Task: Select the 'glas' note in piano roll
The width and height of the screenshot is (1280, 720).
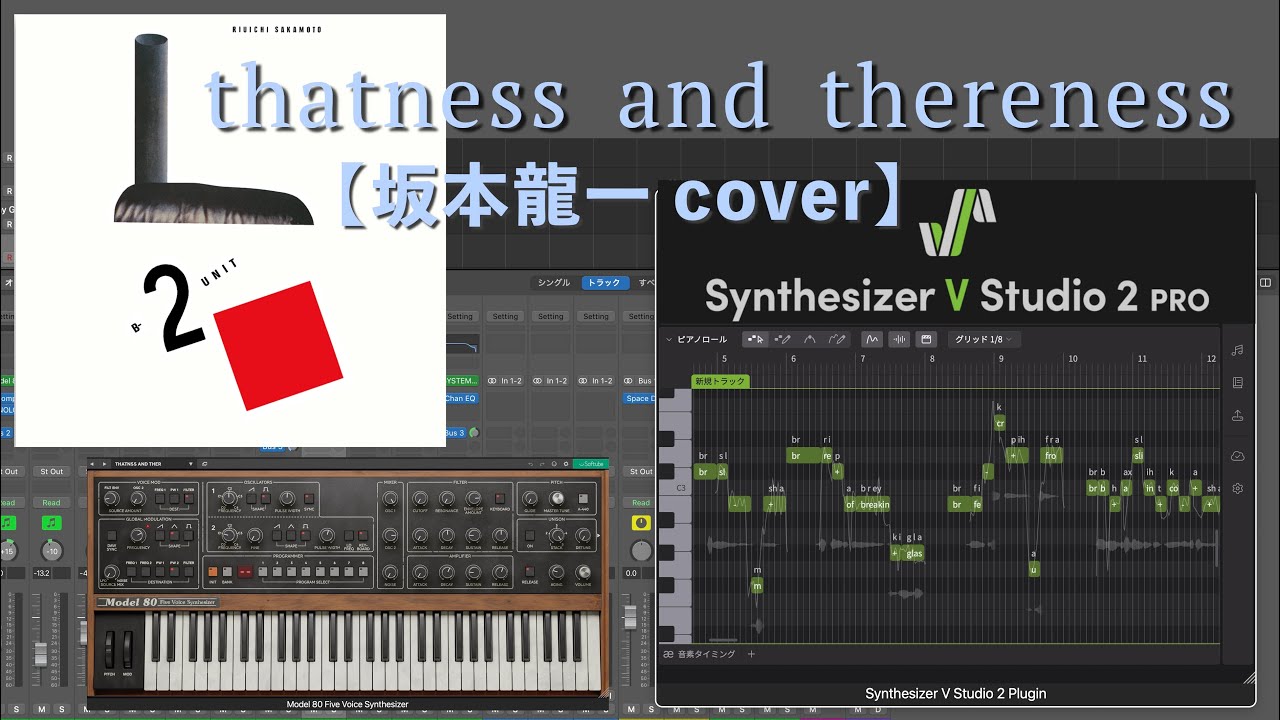Action: click(914, 552)
